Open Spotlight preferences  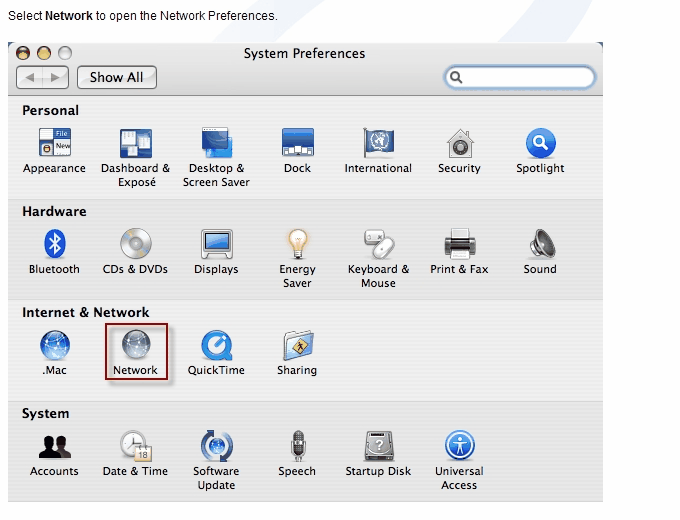point(540,150)
